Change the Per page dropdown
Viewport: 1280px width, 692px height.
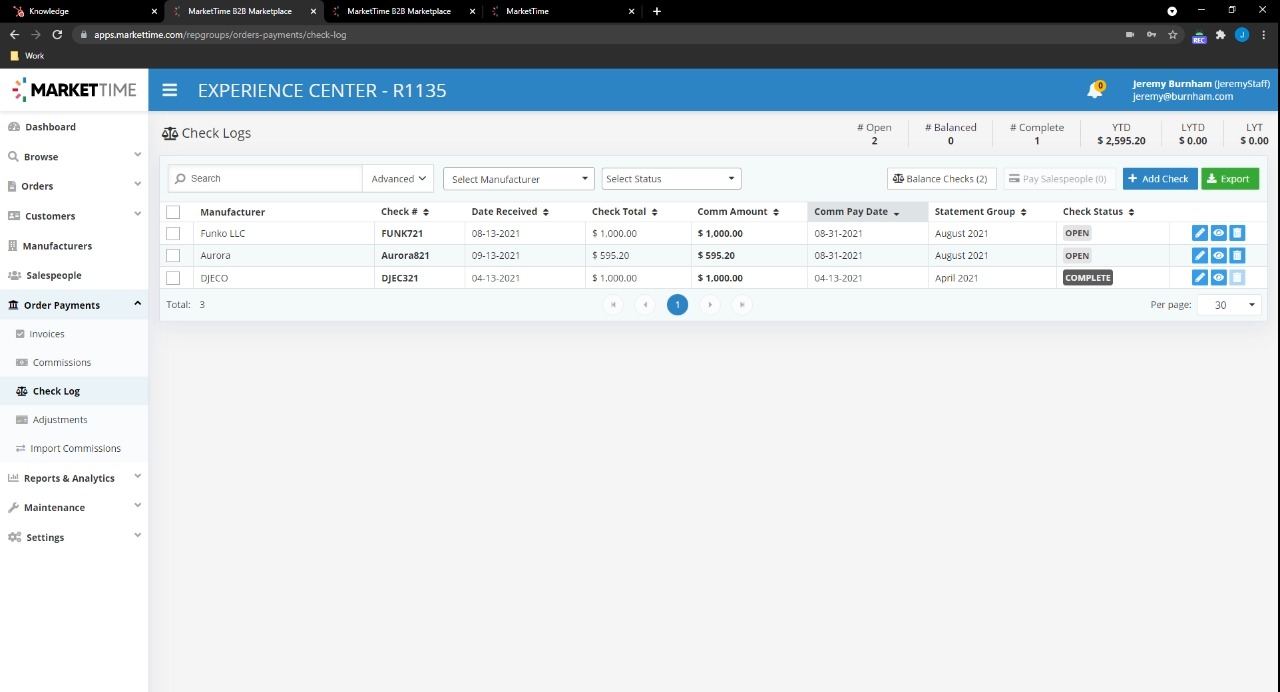1229,305
